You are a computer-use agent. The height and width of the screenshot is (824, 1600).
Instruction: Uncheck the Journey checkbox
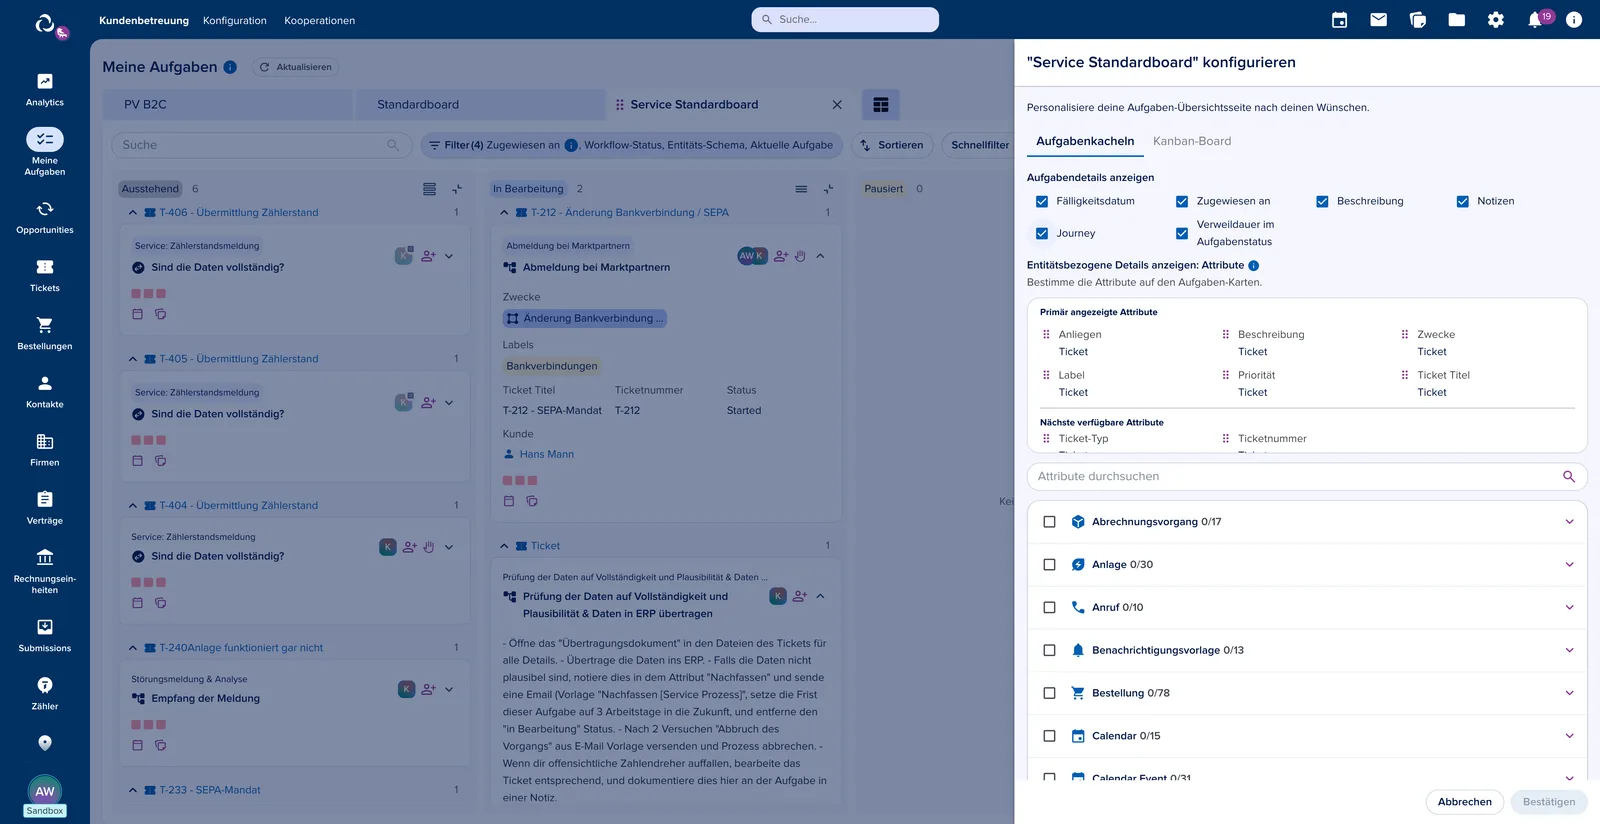click(1042, 233)
